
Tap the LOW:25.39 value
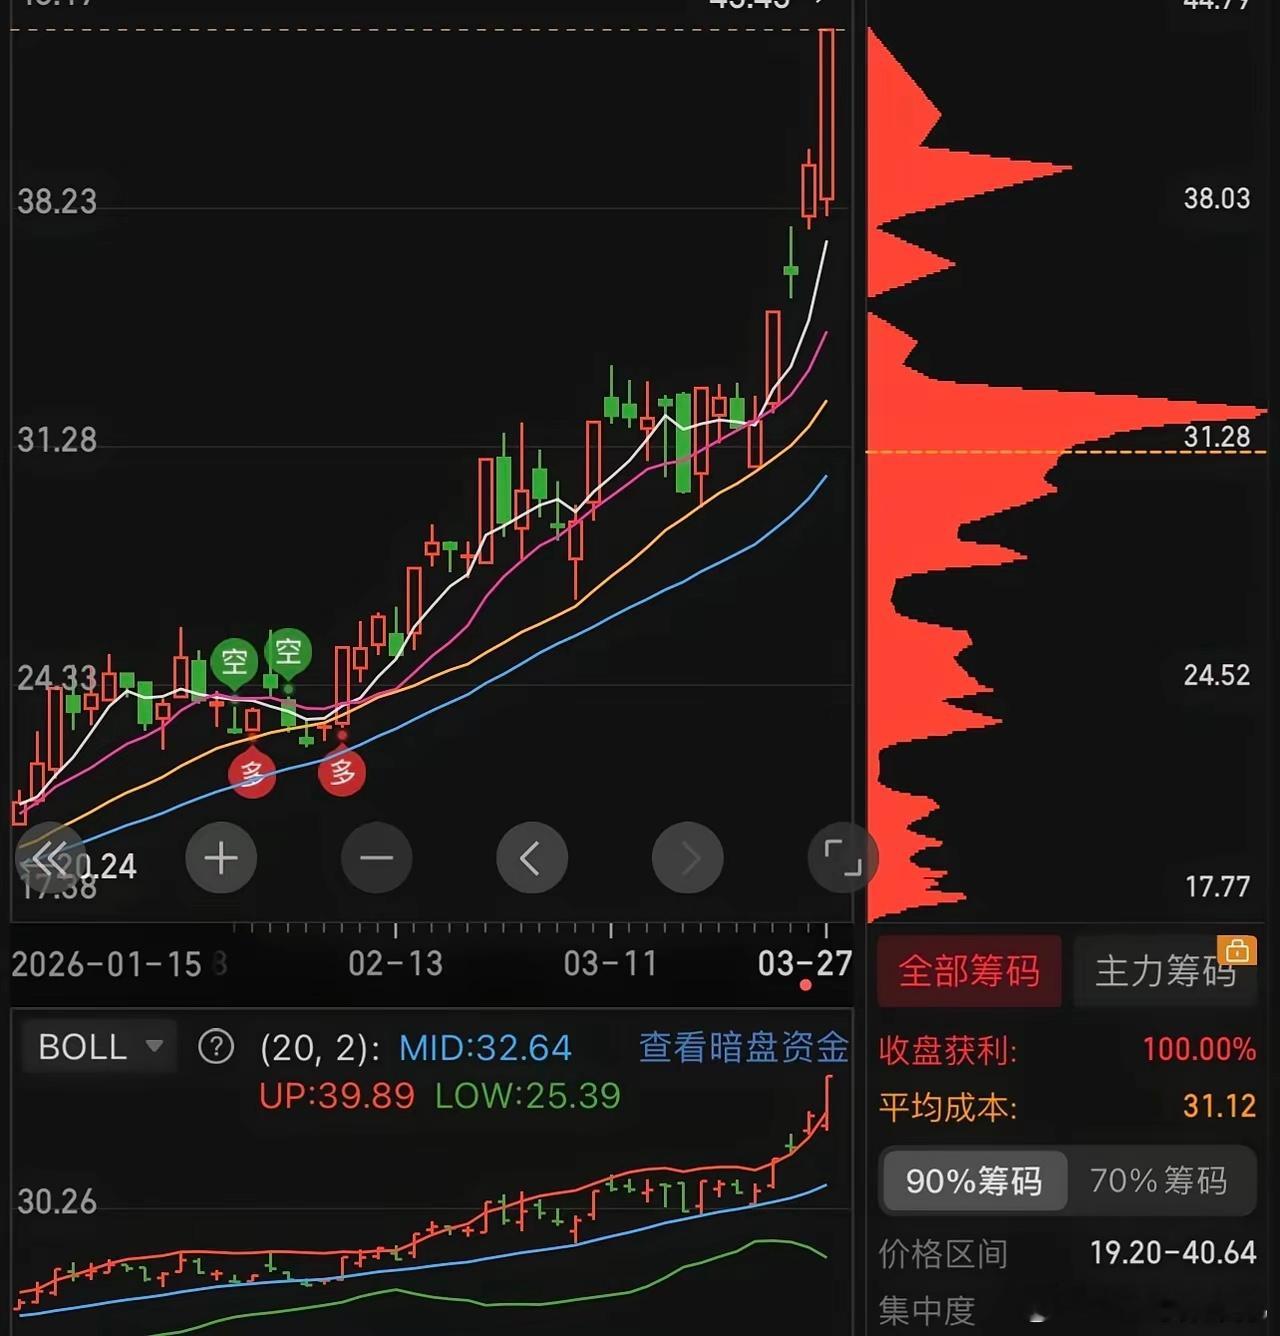tap(528, 1096)
